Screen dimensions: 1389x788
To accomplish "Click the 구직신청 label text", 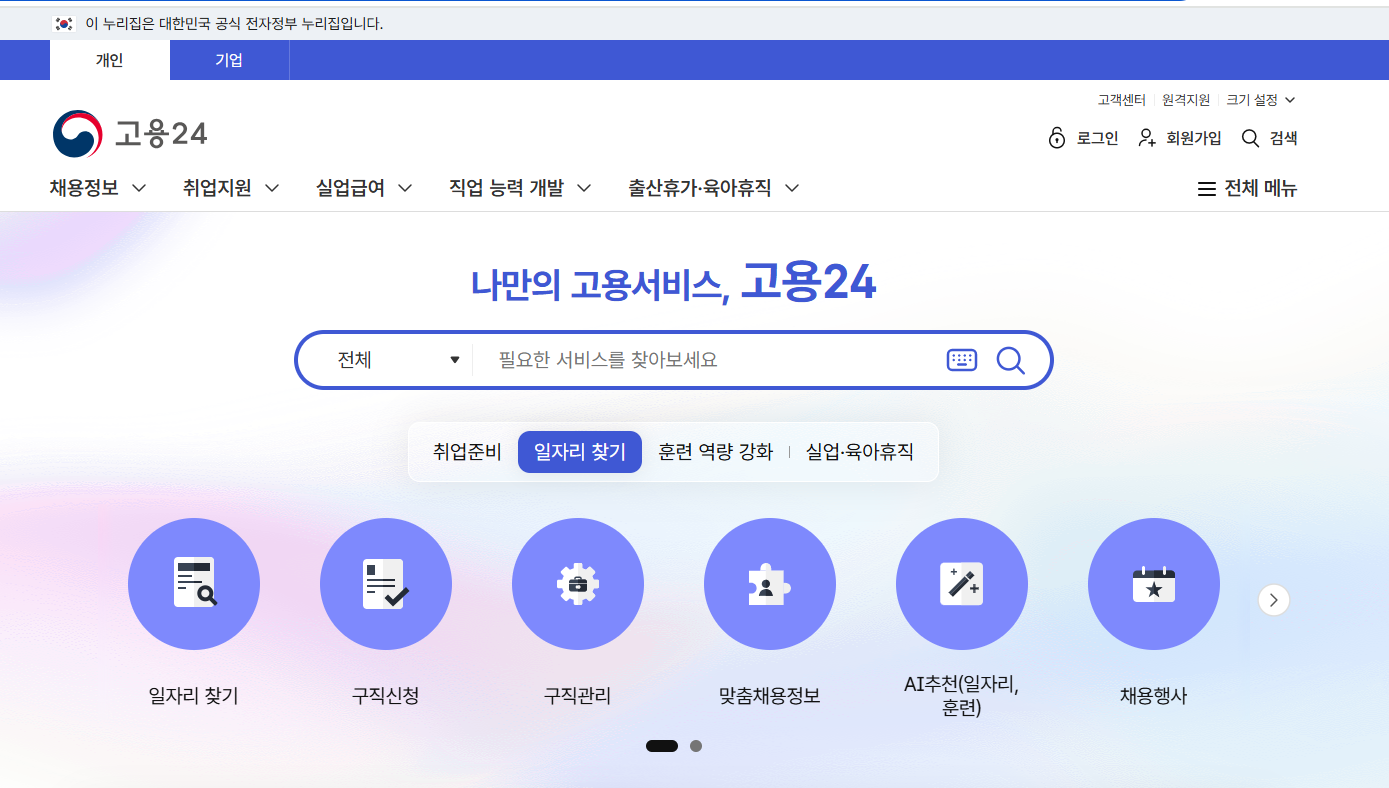I will tap(386, 696).
